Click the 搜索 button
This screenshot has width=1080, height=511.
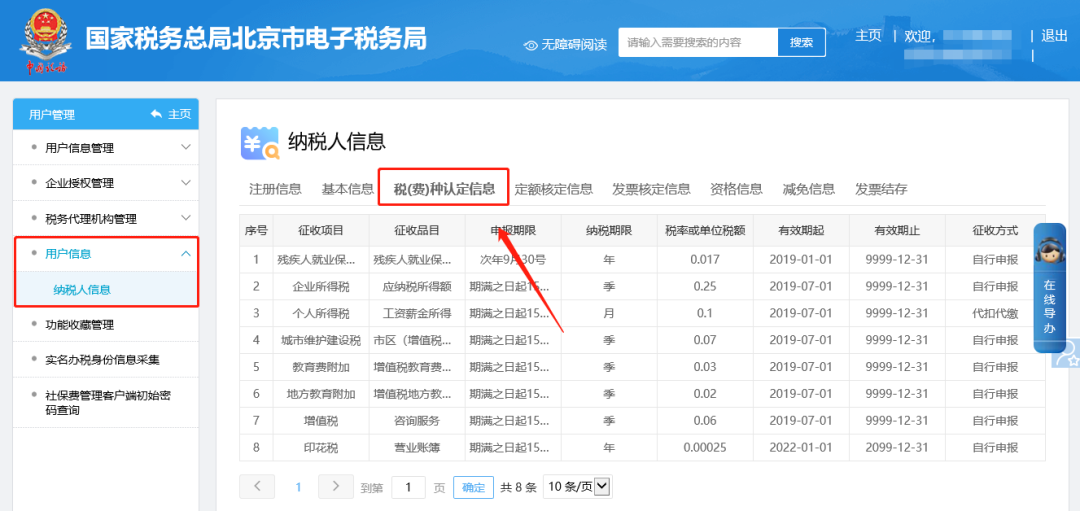[x=802, y=43]
